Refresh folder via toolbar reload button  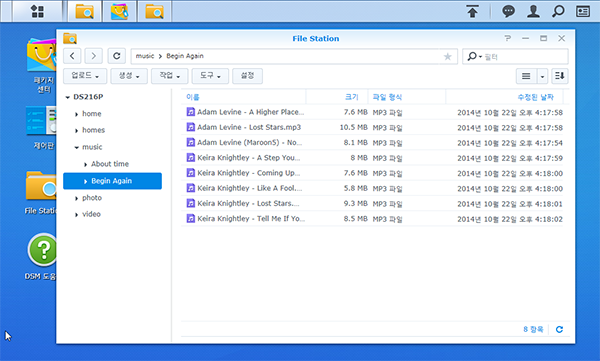coord(117,56)
